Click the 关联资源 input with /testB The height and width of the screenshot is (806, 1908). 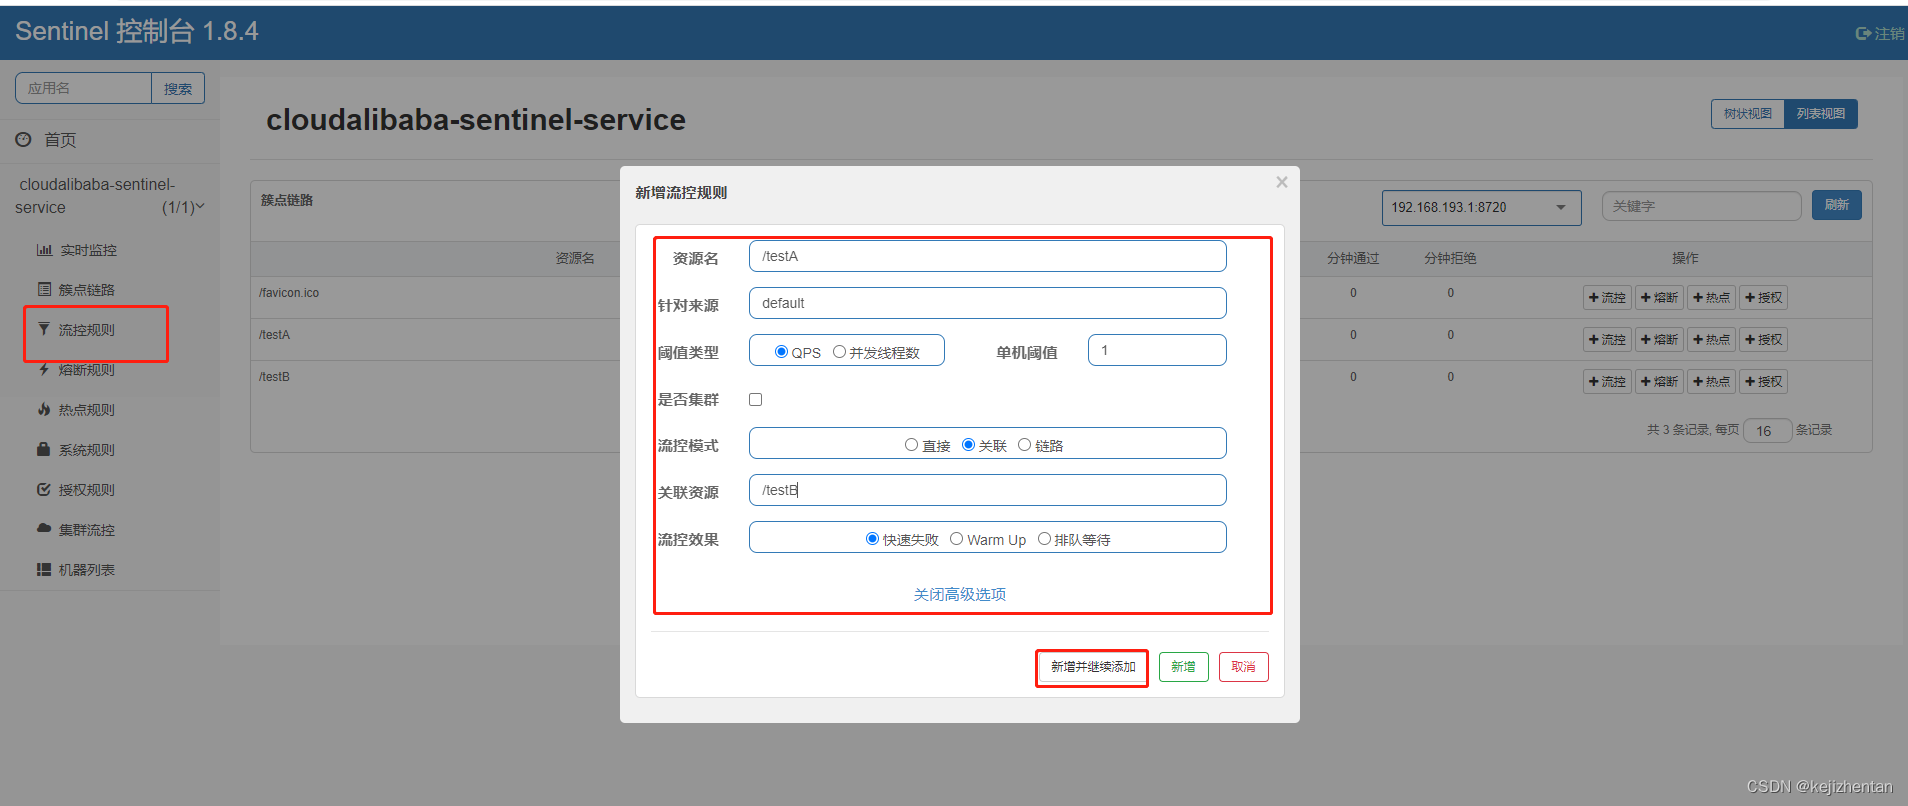987,490
